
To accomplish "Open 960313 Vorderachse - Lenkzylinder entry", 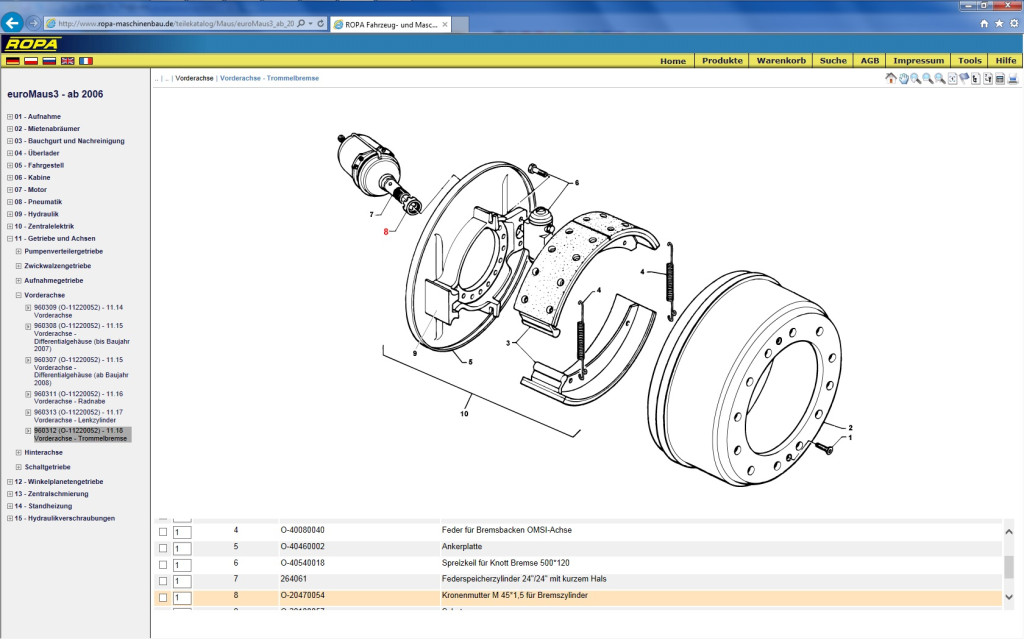I will pos(78,416).
